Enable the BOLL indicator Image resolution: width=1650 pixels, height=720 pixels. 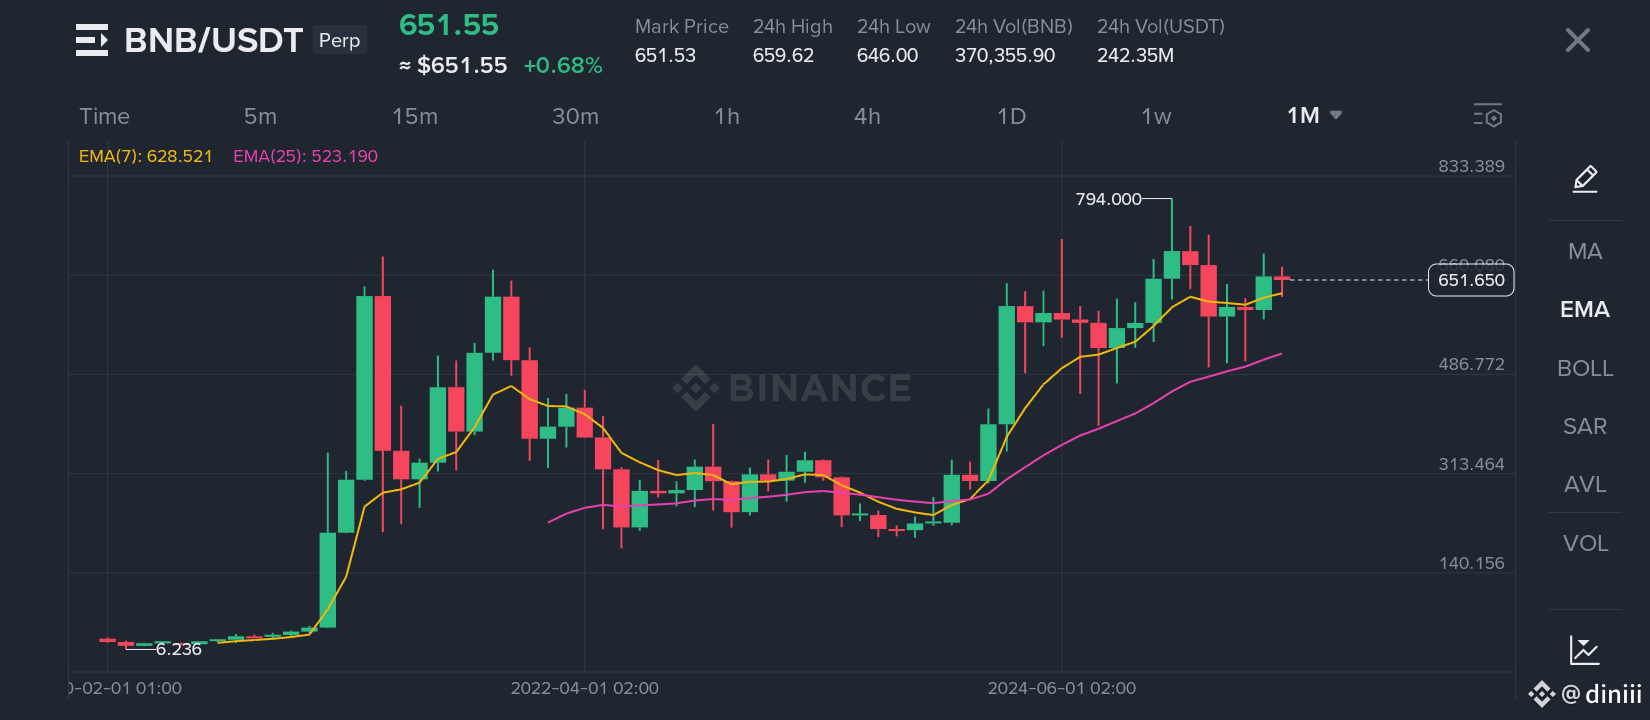(x=1585, y=368)
